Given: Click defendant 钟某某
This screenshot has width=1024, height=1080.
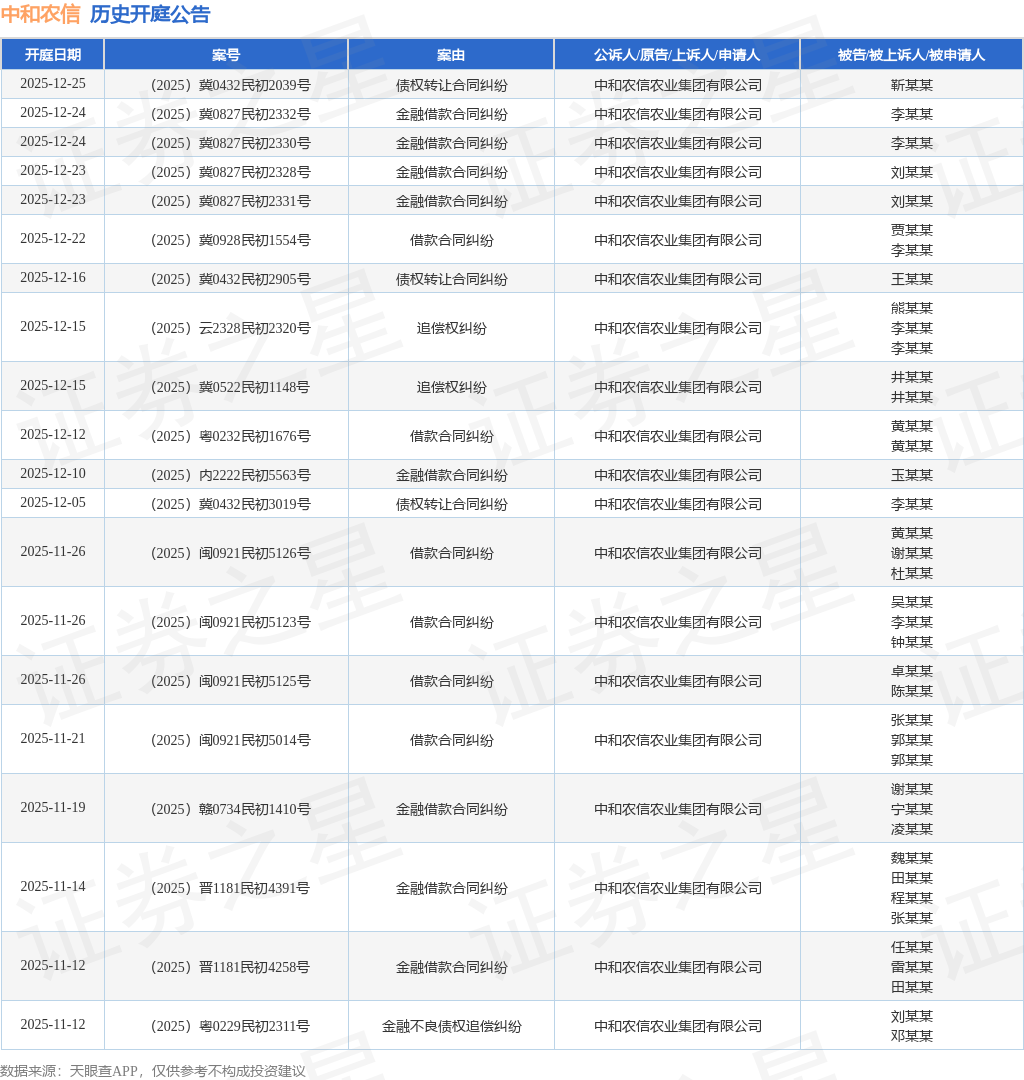Looking at the screenshot, I should (x=912, y=642).
